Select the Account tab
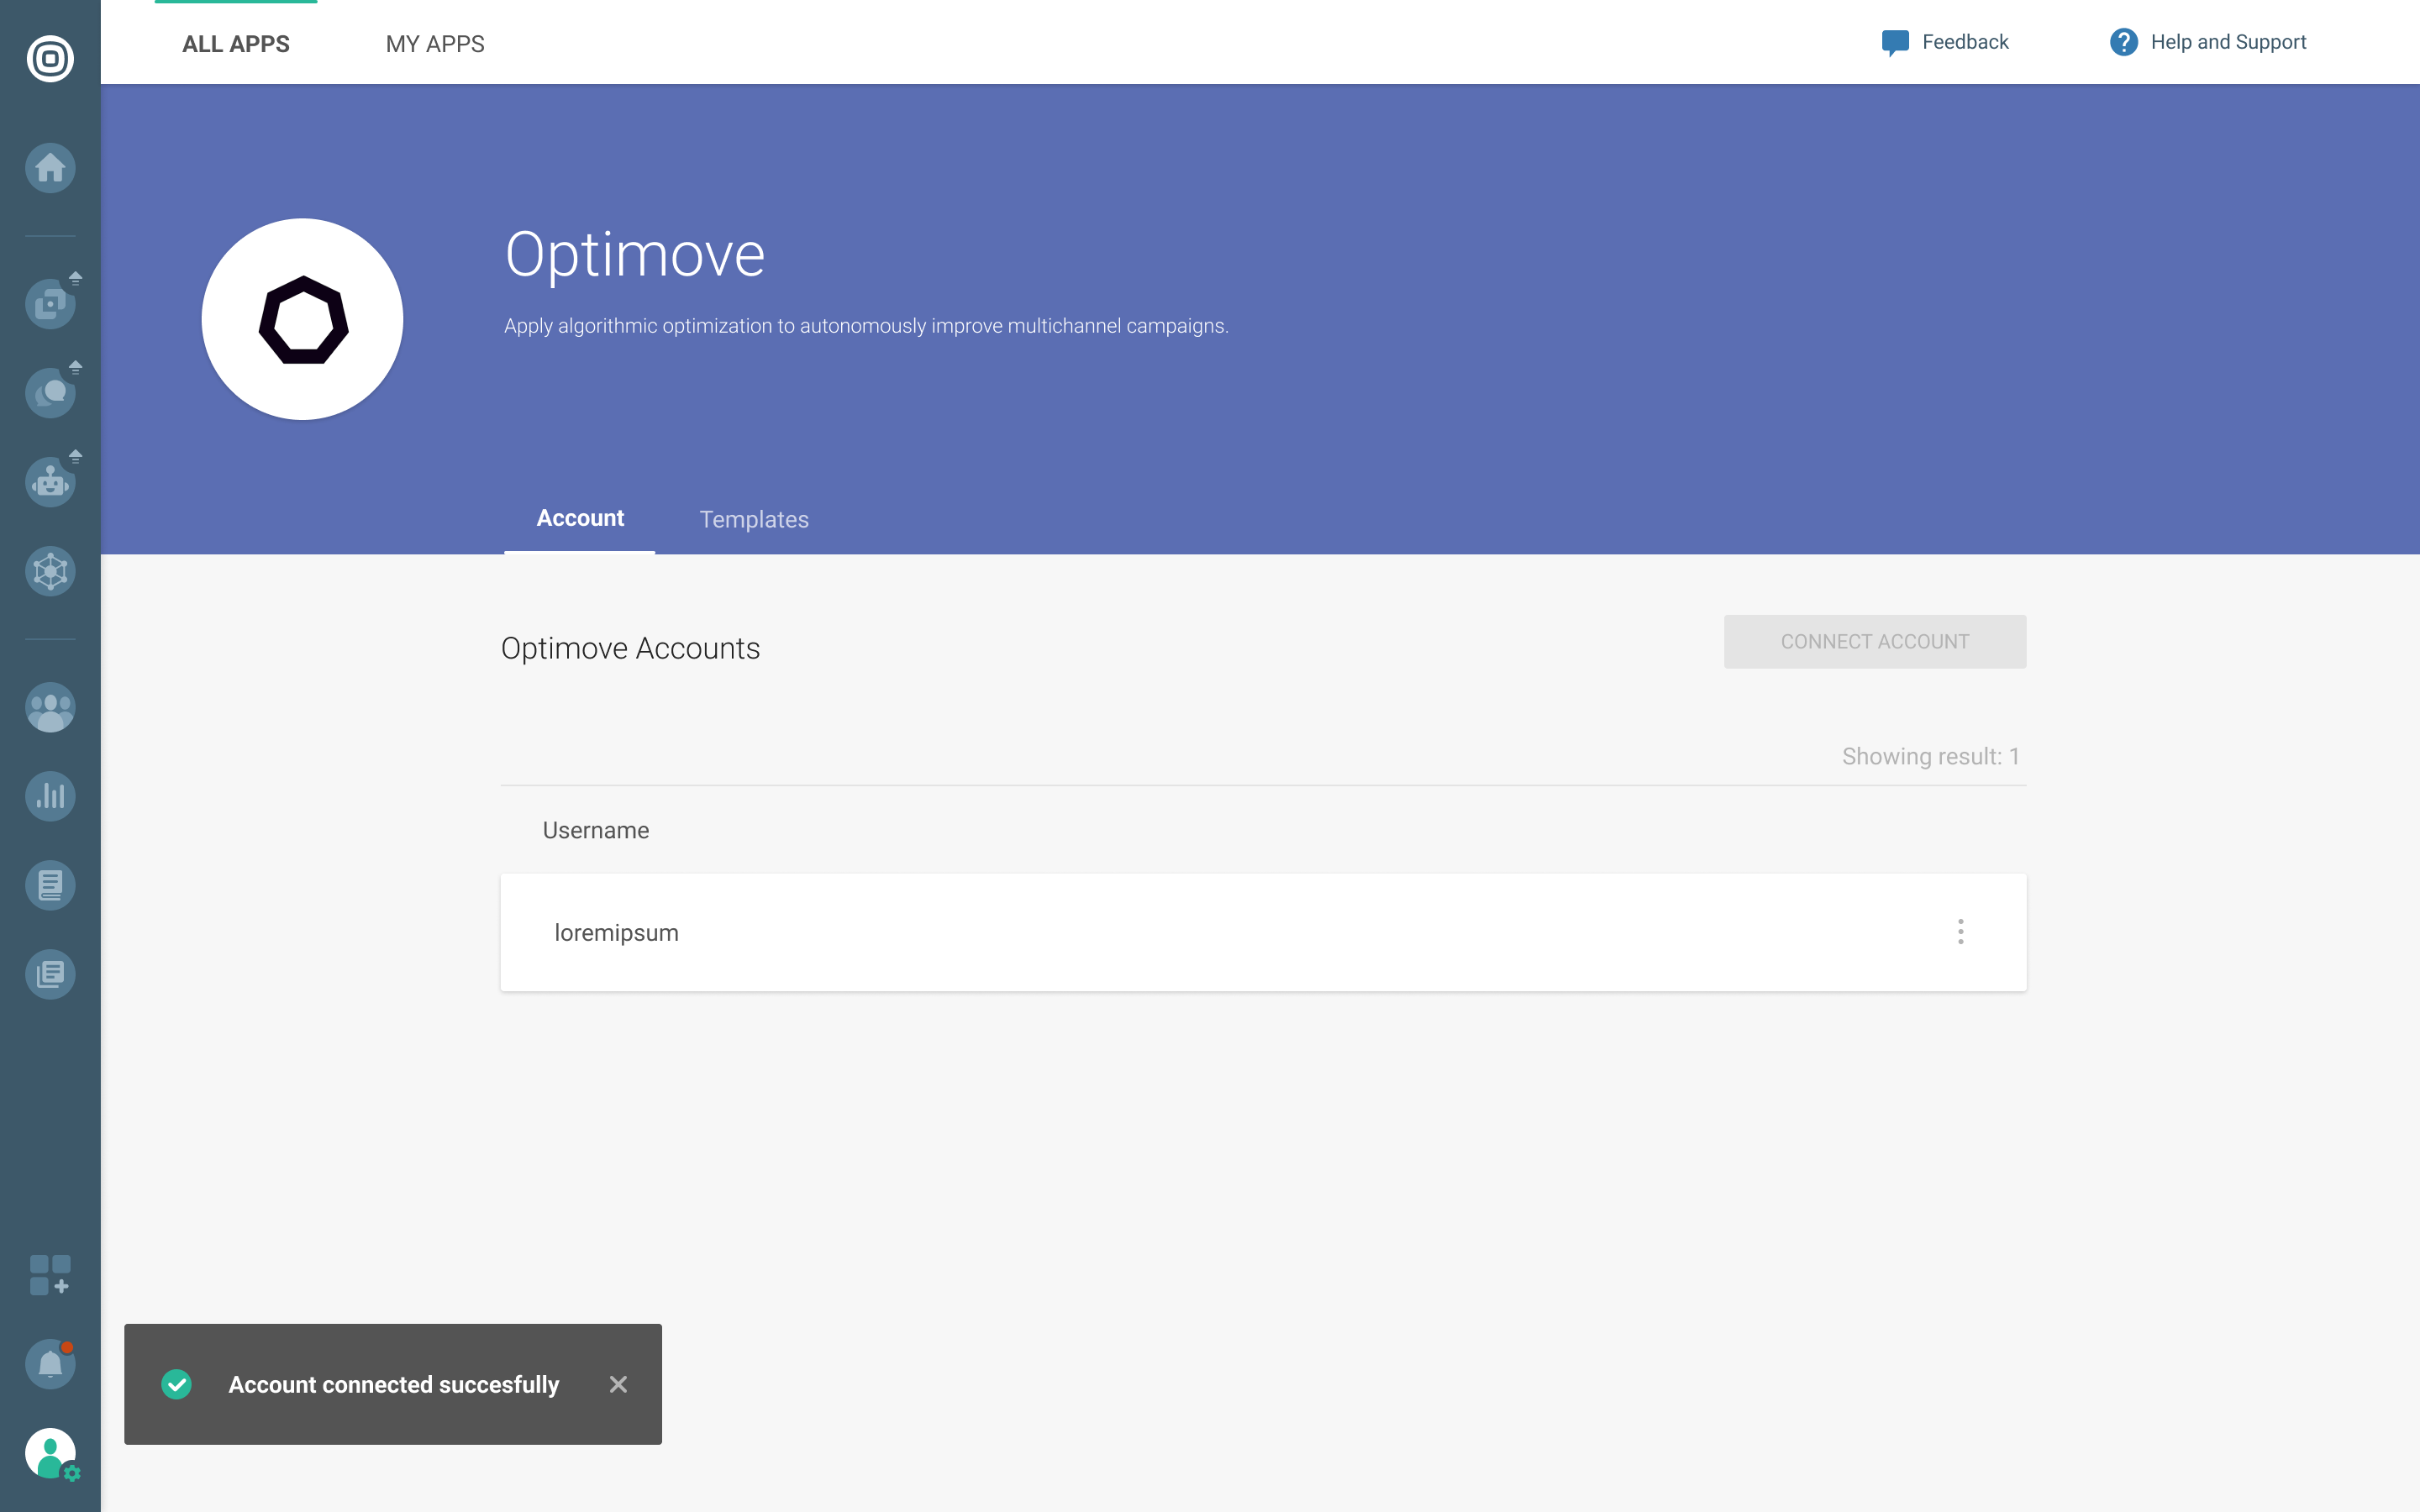The width and height of the screenshot is (2420, 1512). [x=580, y=519]
